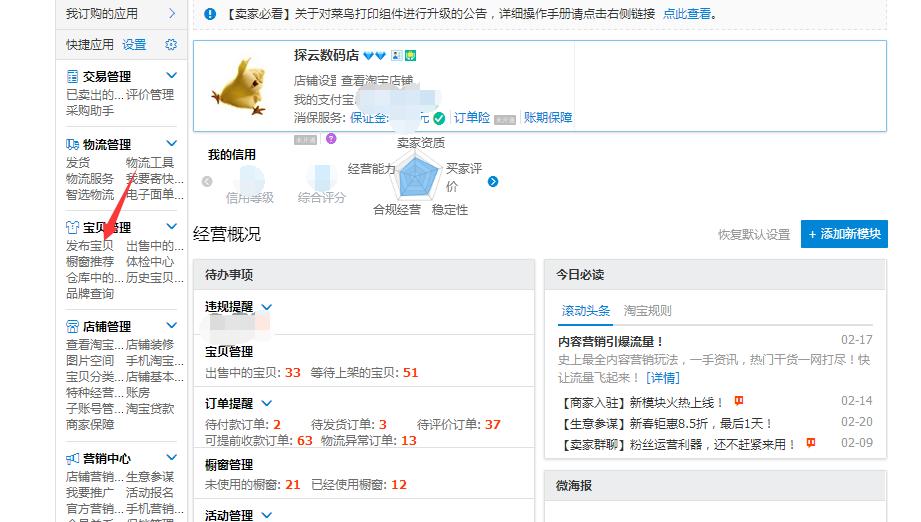Click the 交易管理 section icon
This screenshot has width=921, height=522.
pyautogui.click(x=72, y=76)
